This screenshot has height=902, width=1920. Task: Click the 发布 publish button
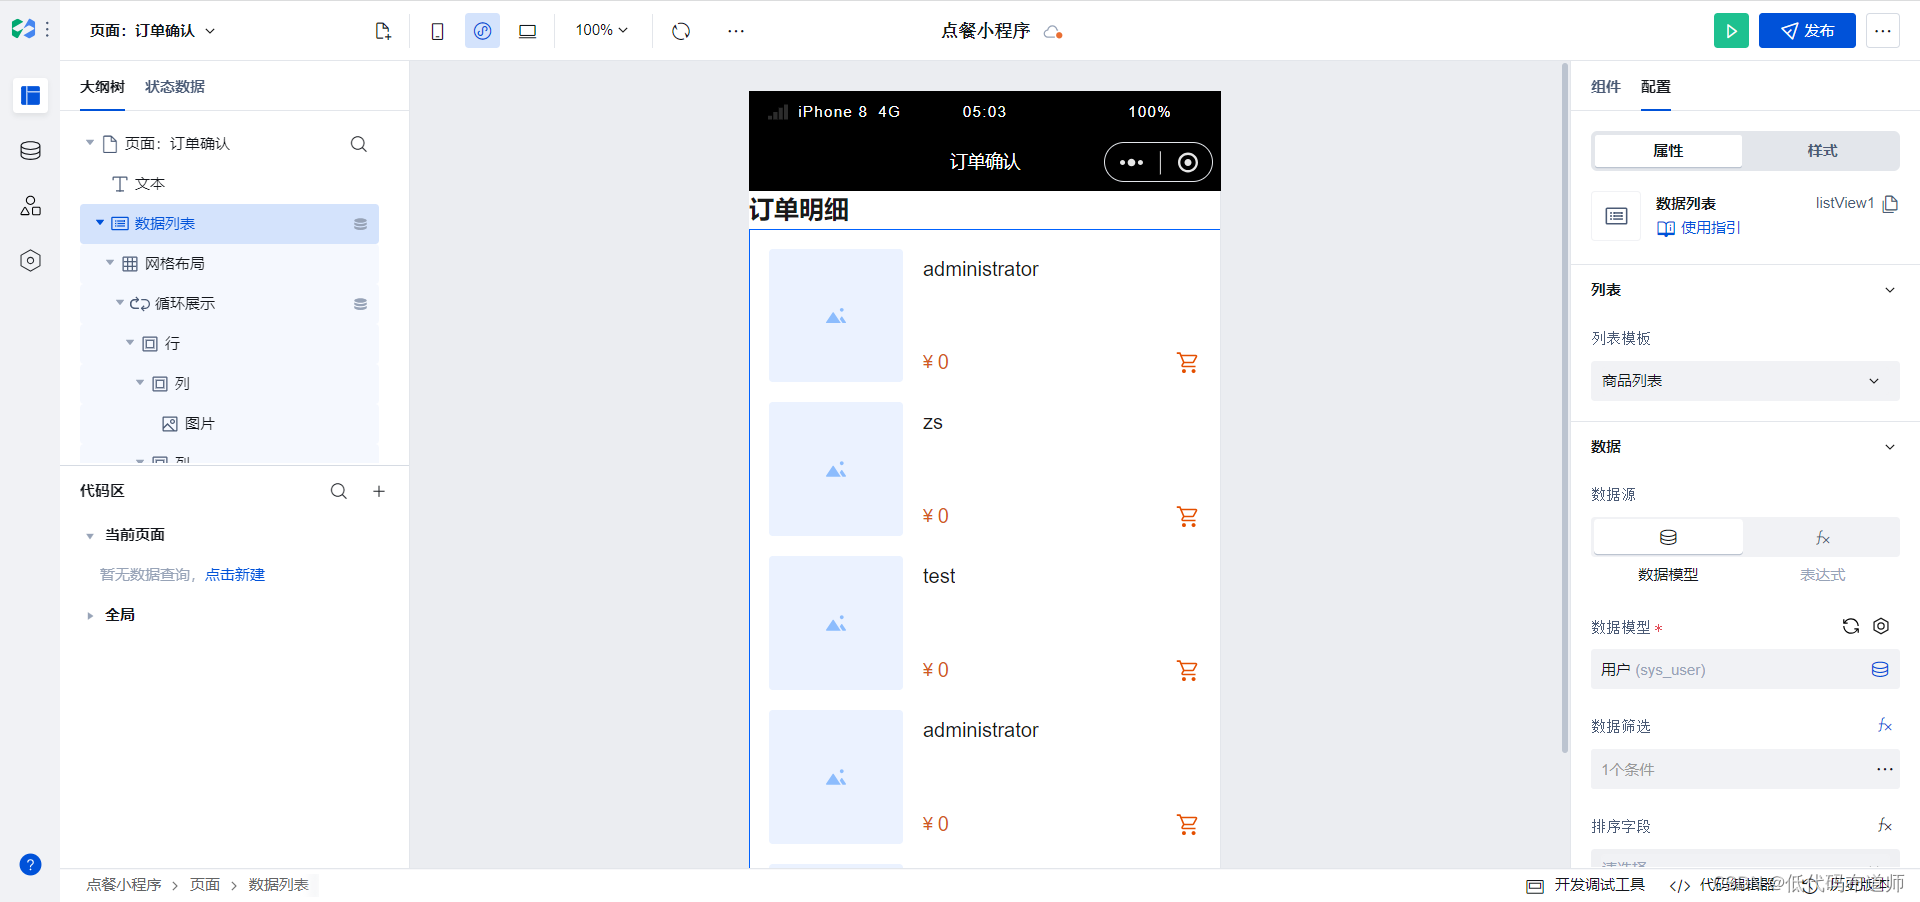(x=1807, y=31)
